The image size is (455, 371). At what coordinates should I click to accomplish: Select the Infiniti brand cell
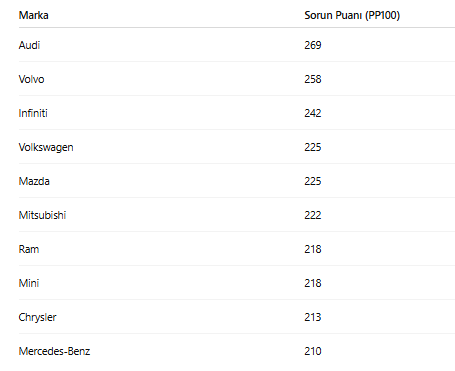point(33,113)
